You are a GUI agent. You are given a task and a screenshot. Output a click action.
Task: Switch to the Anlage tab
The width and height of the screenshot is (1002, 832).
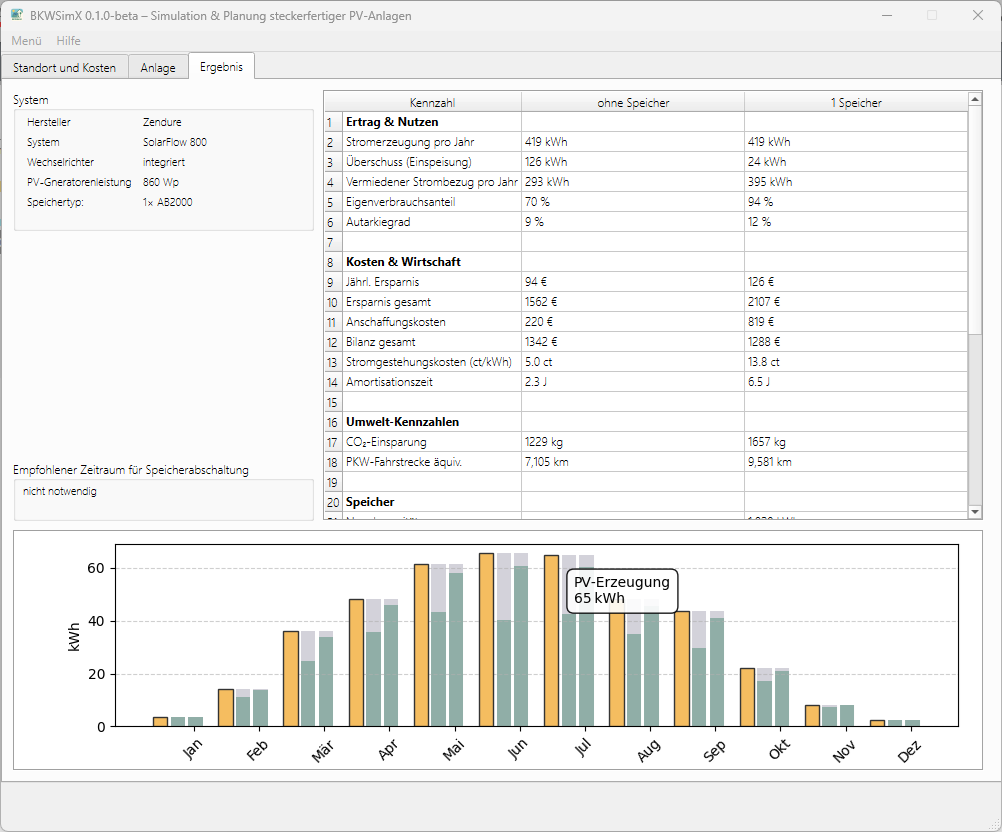[x=158, y=68]
